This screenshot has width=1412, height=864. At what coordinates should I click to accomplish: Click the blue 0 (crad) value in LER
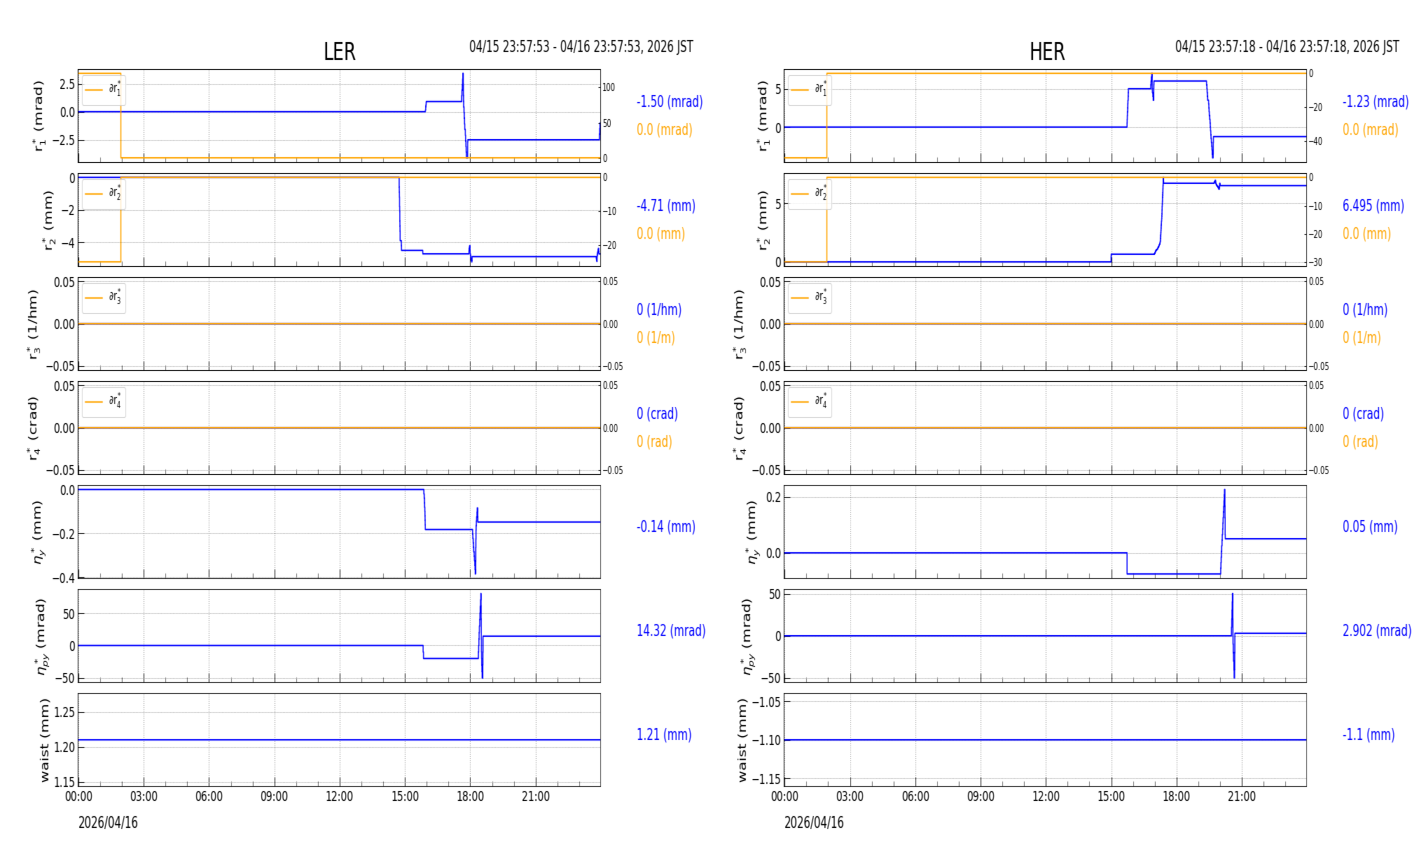point(657,414)
